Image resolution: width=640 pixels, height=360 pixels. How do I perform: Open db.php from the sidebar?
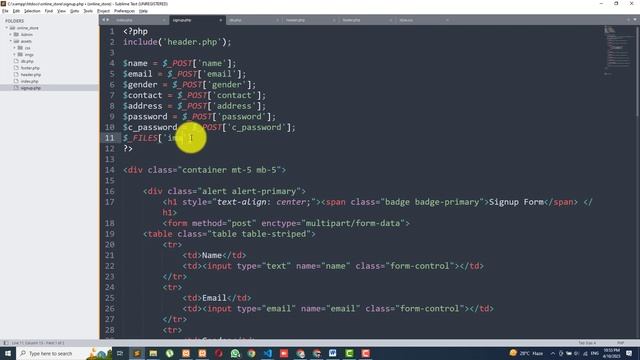(x=27, y=61)
